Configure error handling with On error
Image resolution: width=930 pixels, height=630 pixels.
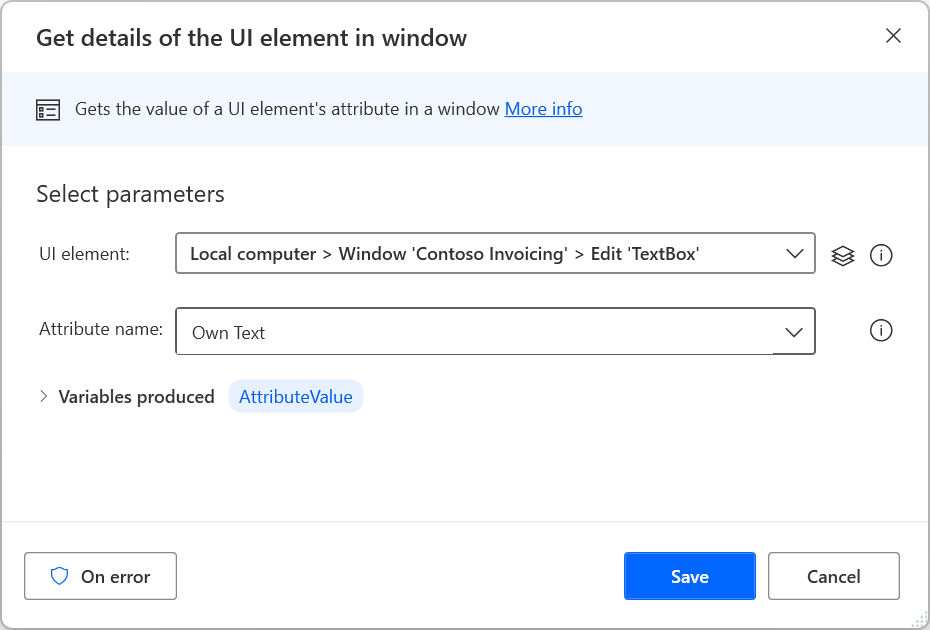(100, 576)
